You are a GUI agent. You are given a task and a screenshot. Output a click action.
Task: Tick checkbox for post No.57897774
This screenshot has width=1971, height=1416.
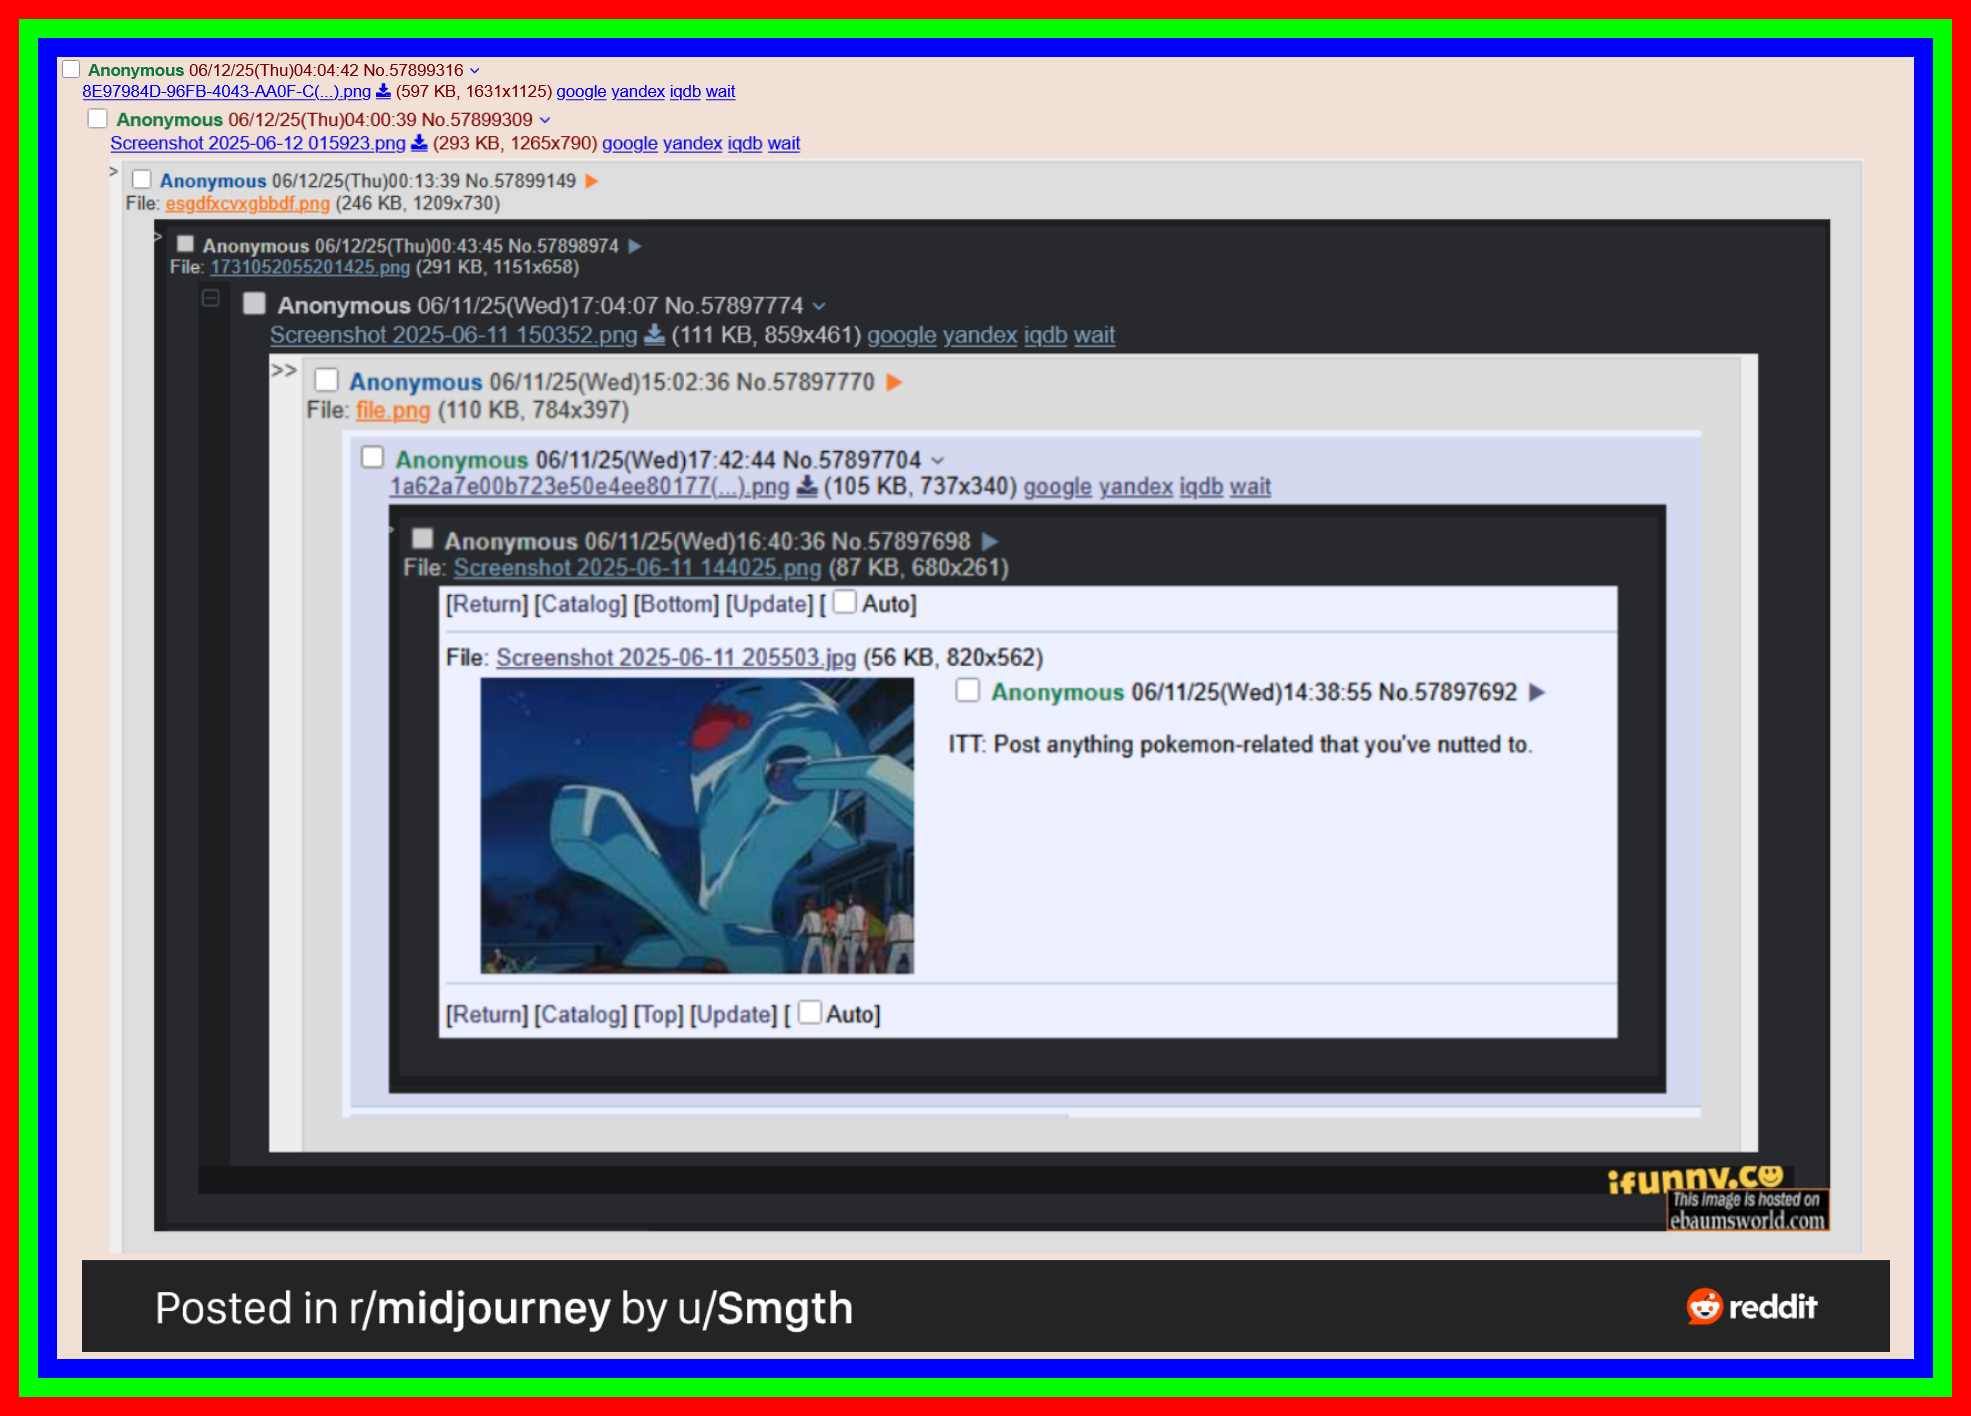[x=255, y=303]
